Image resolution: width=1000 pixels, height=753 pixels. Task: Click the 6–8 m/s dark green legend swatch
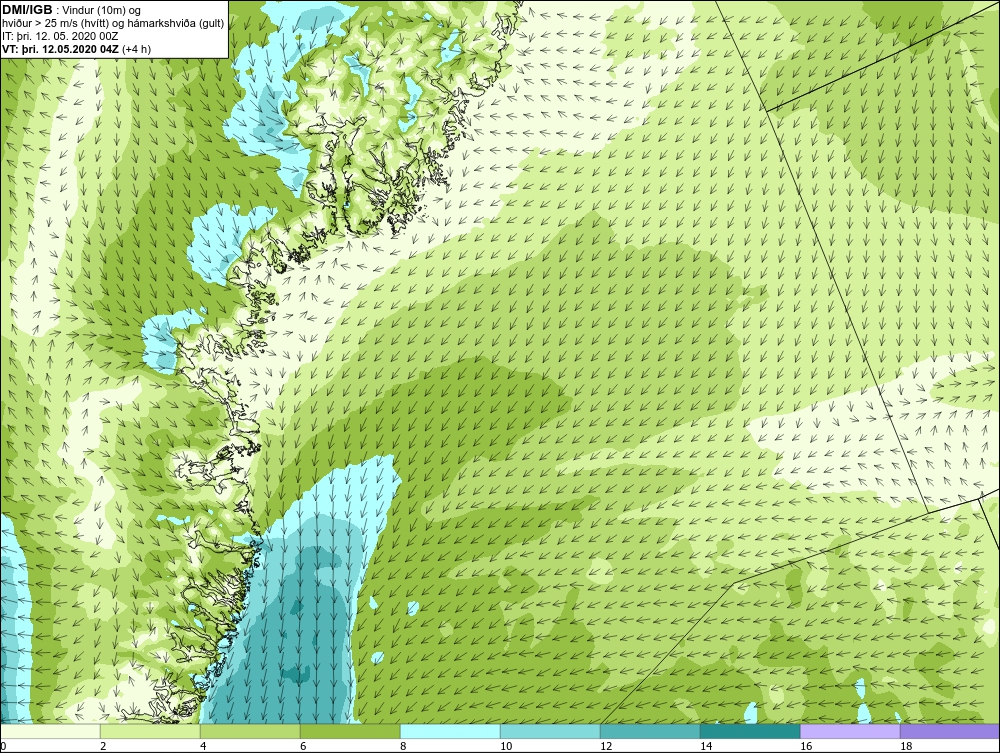[x=350, y=731]
